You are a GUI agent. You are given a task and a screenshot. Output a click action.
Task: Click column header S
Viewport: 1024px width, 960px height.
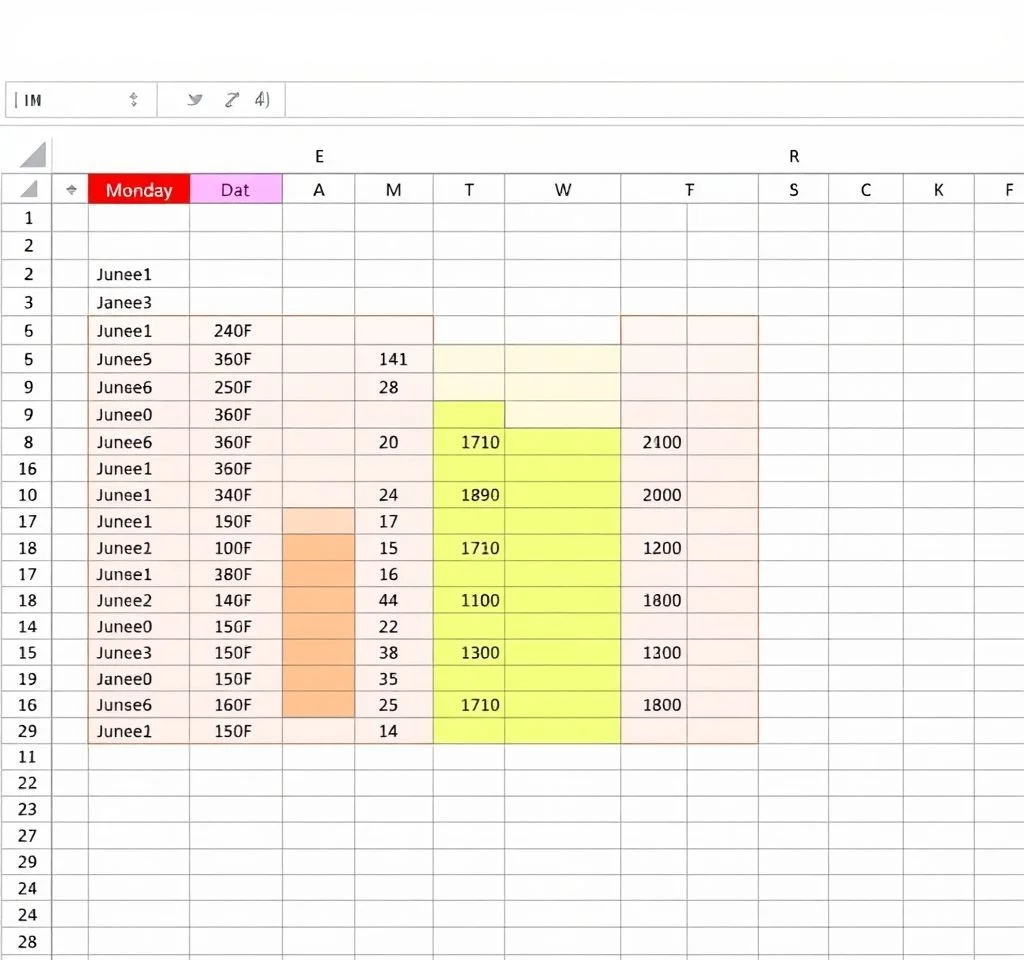793,190
